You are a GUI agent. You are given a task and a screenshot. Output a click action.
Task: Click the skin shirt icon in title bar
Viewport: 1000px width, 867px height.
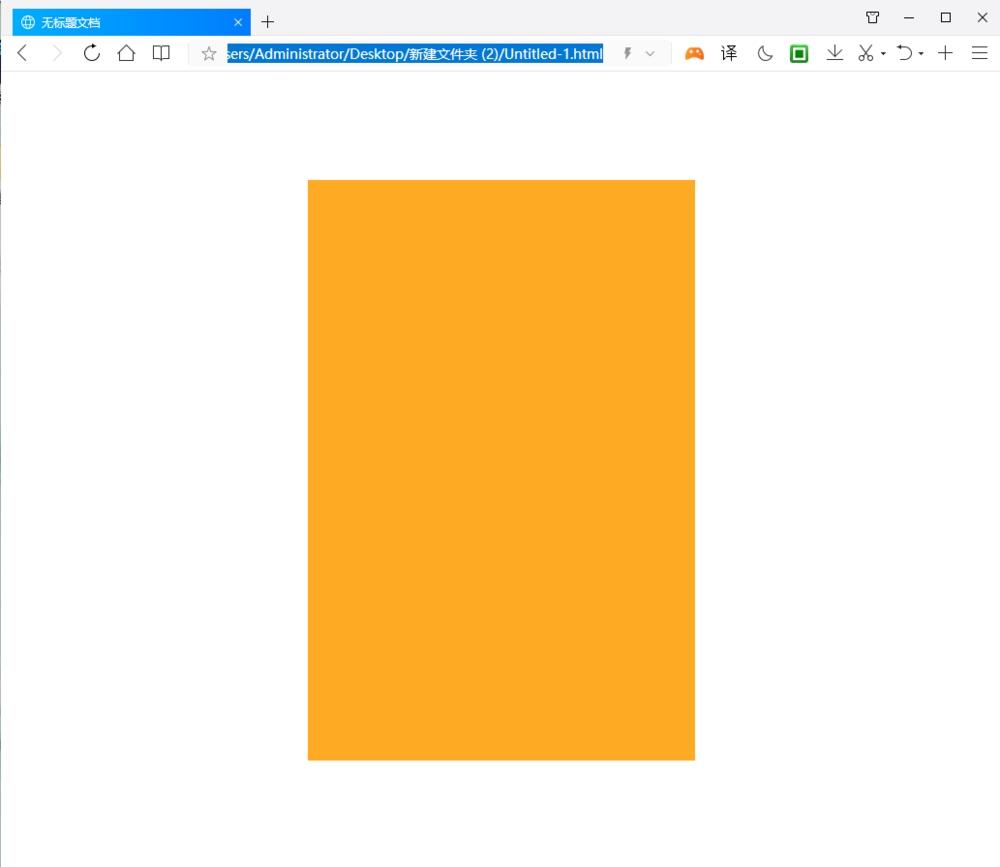[x=872, y=17]
